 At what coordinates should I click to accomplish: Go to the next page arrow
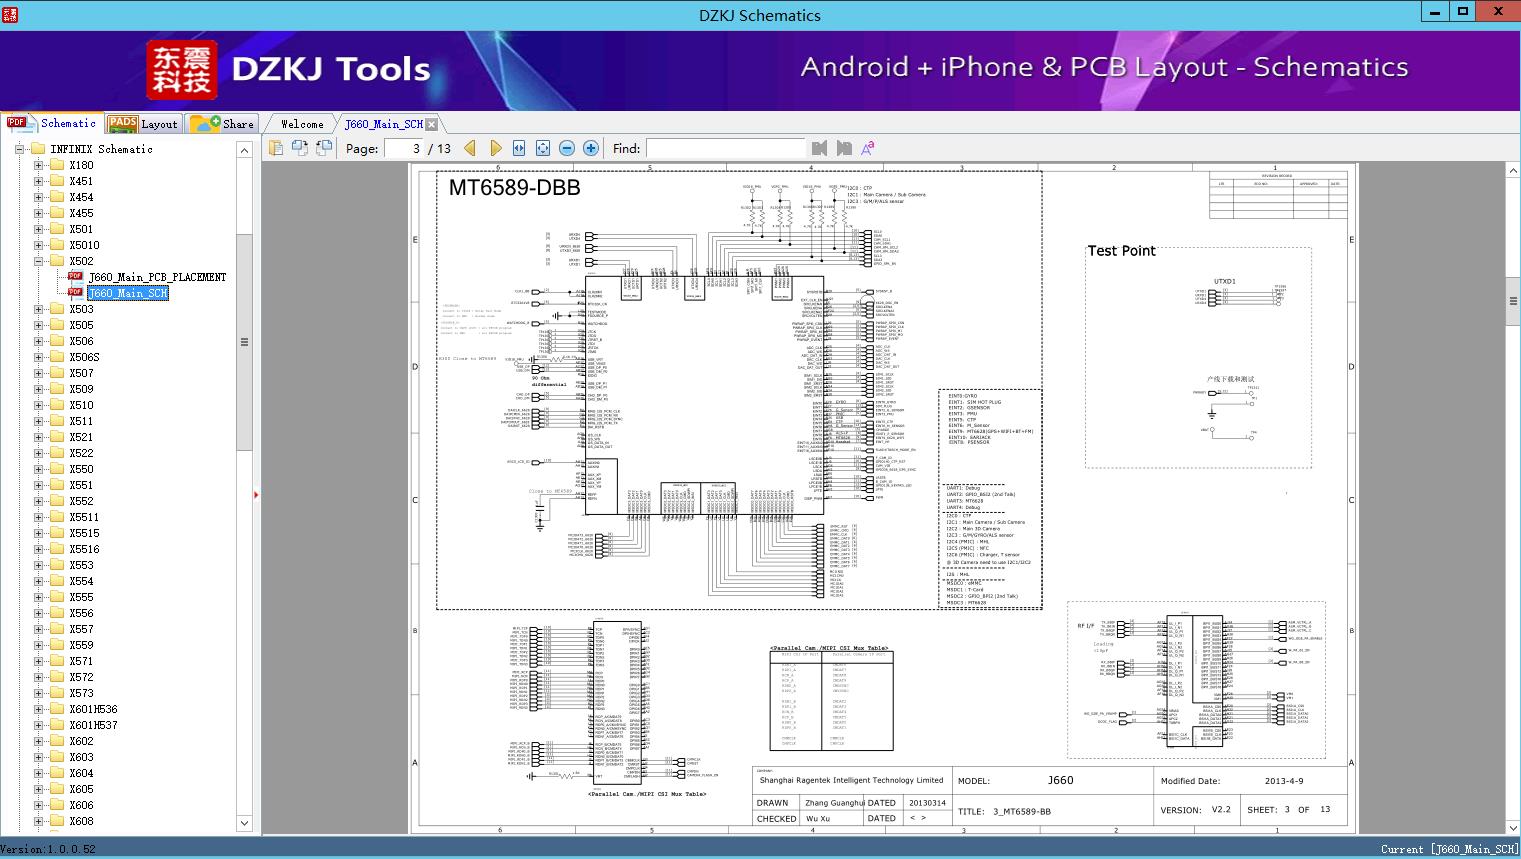click(x=495, y=148)
